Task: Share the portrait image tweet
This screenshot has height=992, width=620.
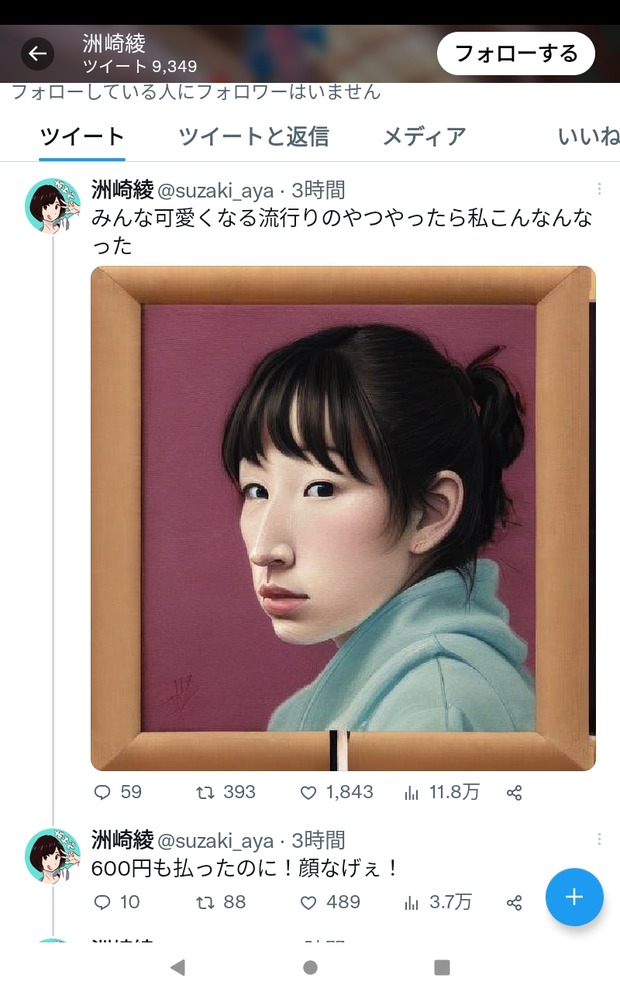Action: [x=514, y=792]
